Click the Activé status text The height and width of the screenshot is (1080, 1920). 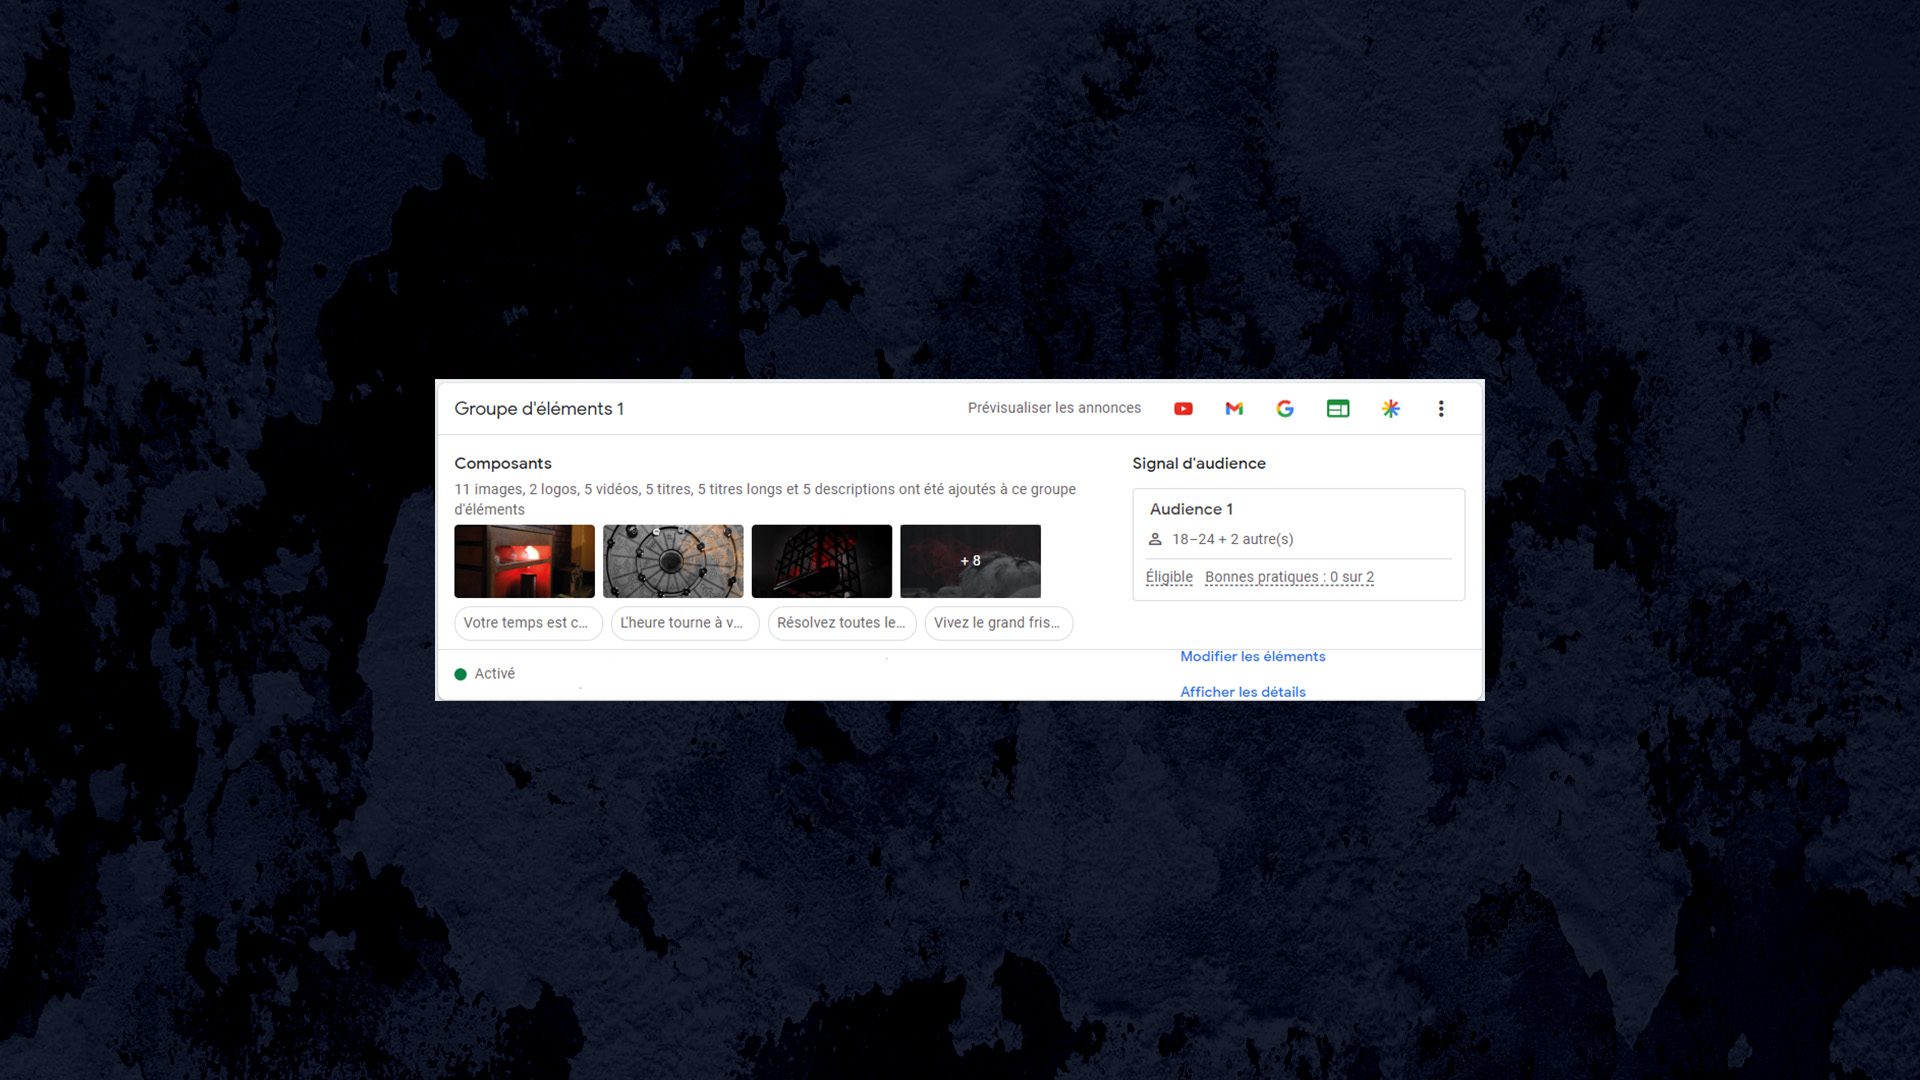(495, 674)
